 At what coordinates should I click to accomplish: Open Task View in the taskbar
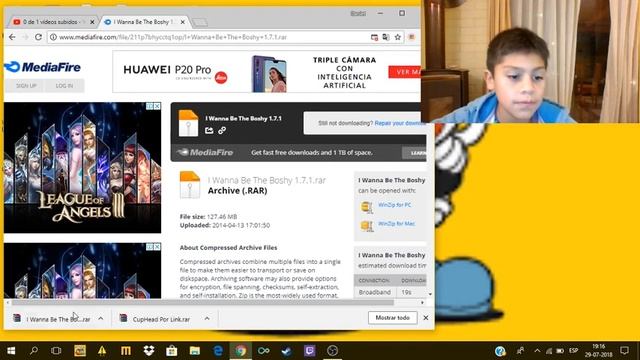(x=56, y=351)
